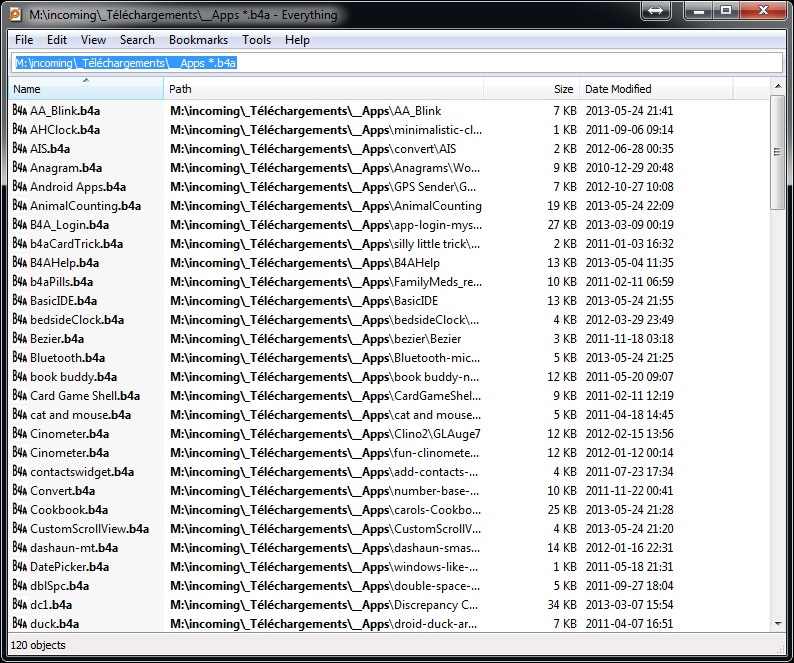Click the scrollbar up arrow
This screenshot has width=794, height=663.
coord(778,87)
